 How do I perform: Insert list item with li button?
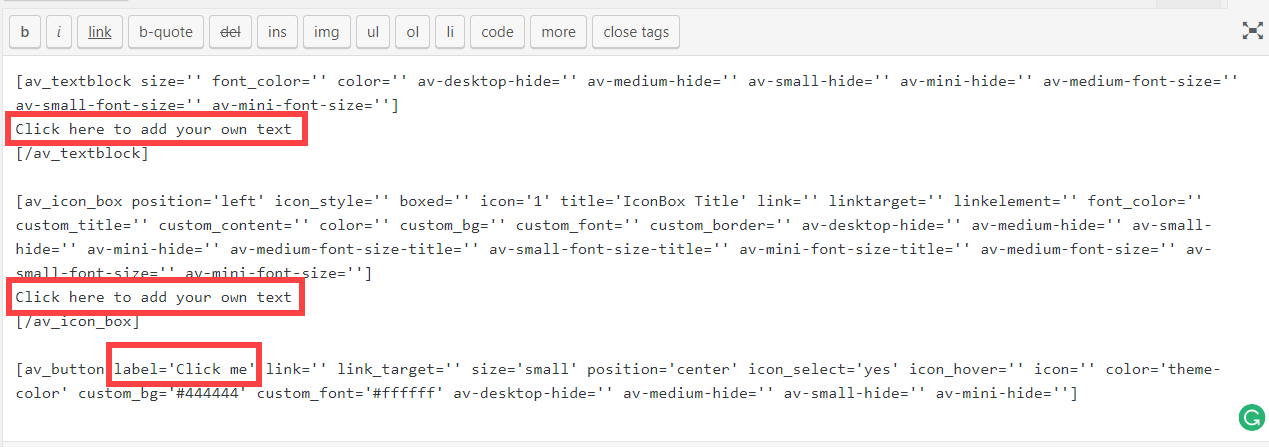coord(450,32)
